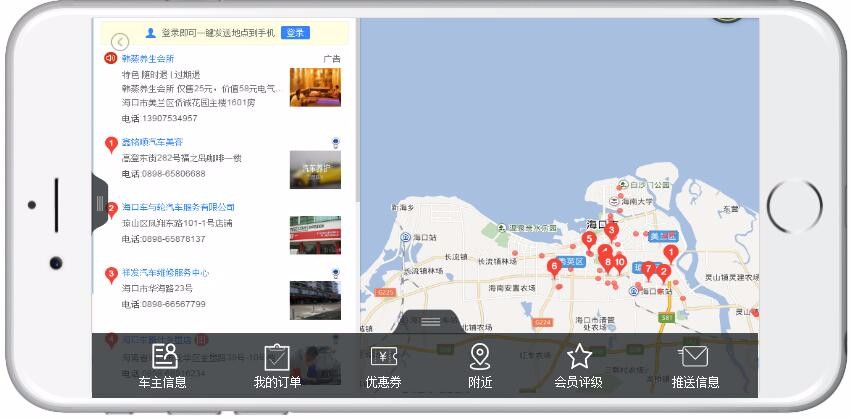The width and height of the screenshot is (852, 418).
Task: Click 白沙门公园 park icon on map
Action: pos(623,185)
